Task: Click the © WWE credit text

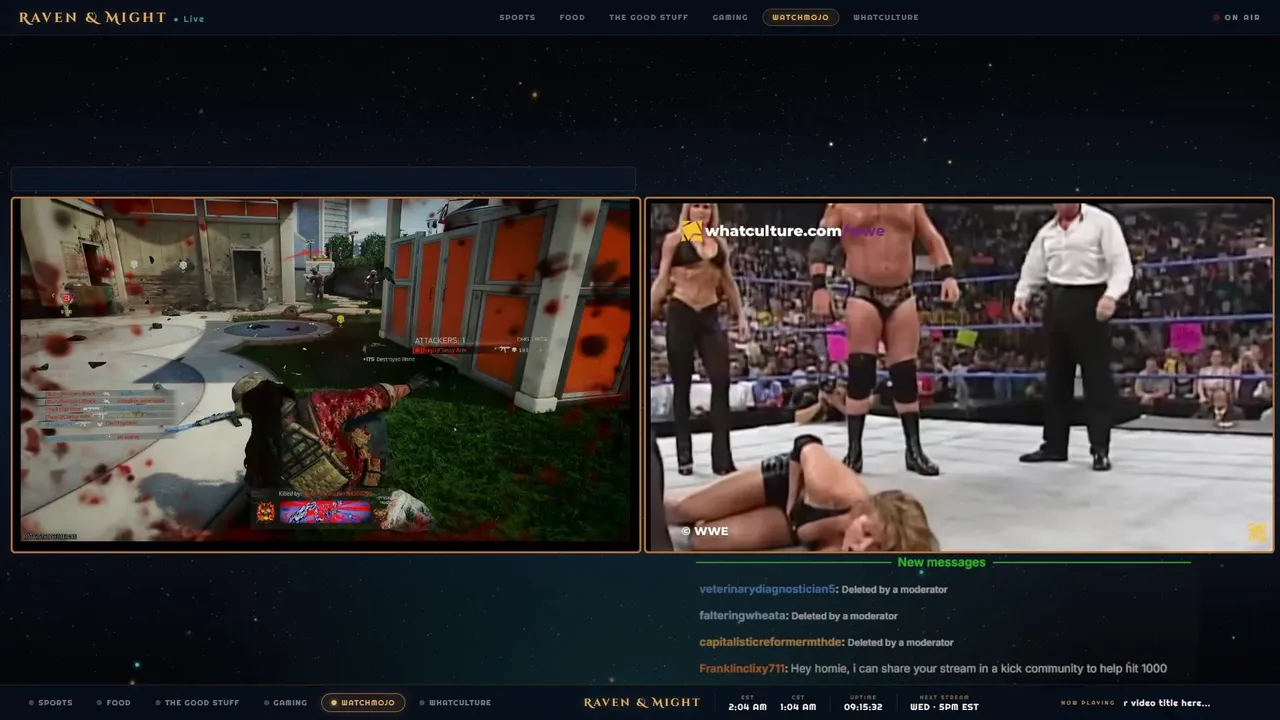Action: (x=705, y=531)
